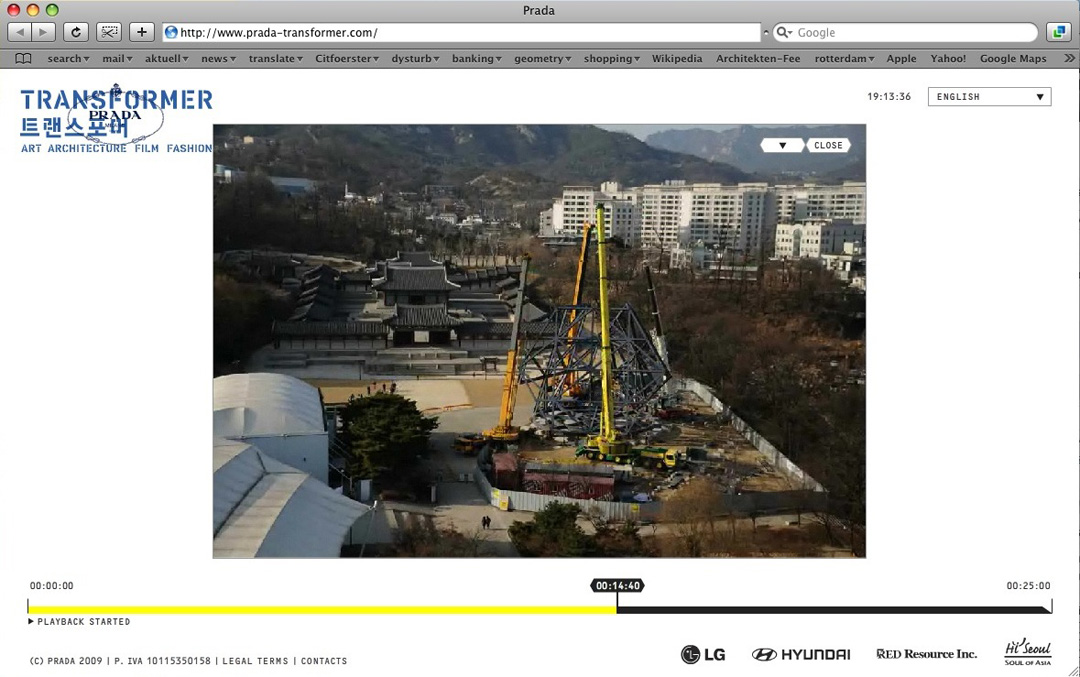Go back with the browser back arrow

tap(19, 32)
